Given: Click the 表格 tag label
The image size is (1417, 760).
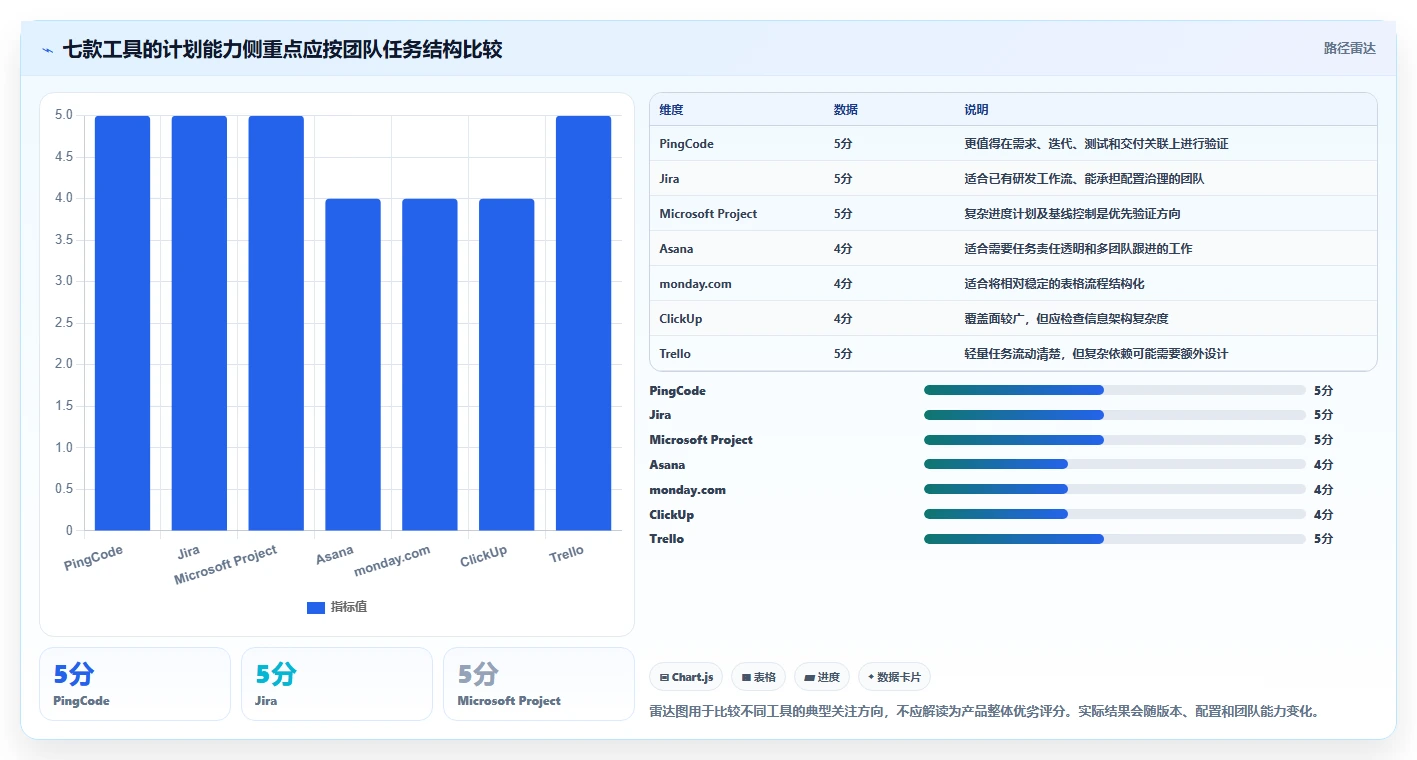Looking at the screenshot, I should coord(765,678).
